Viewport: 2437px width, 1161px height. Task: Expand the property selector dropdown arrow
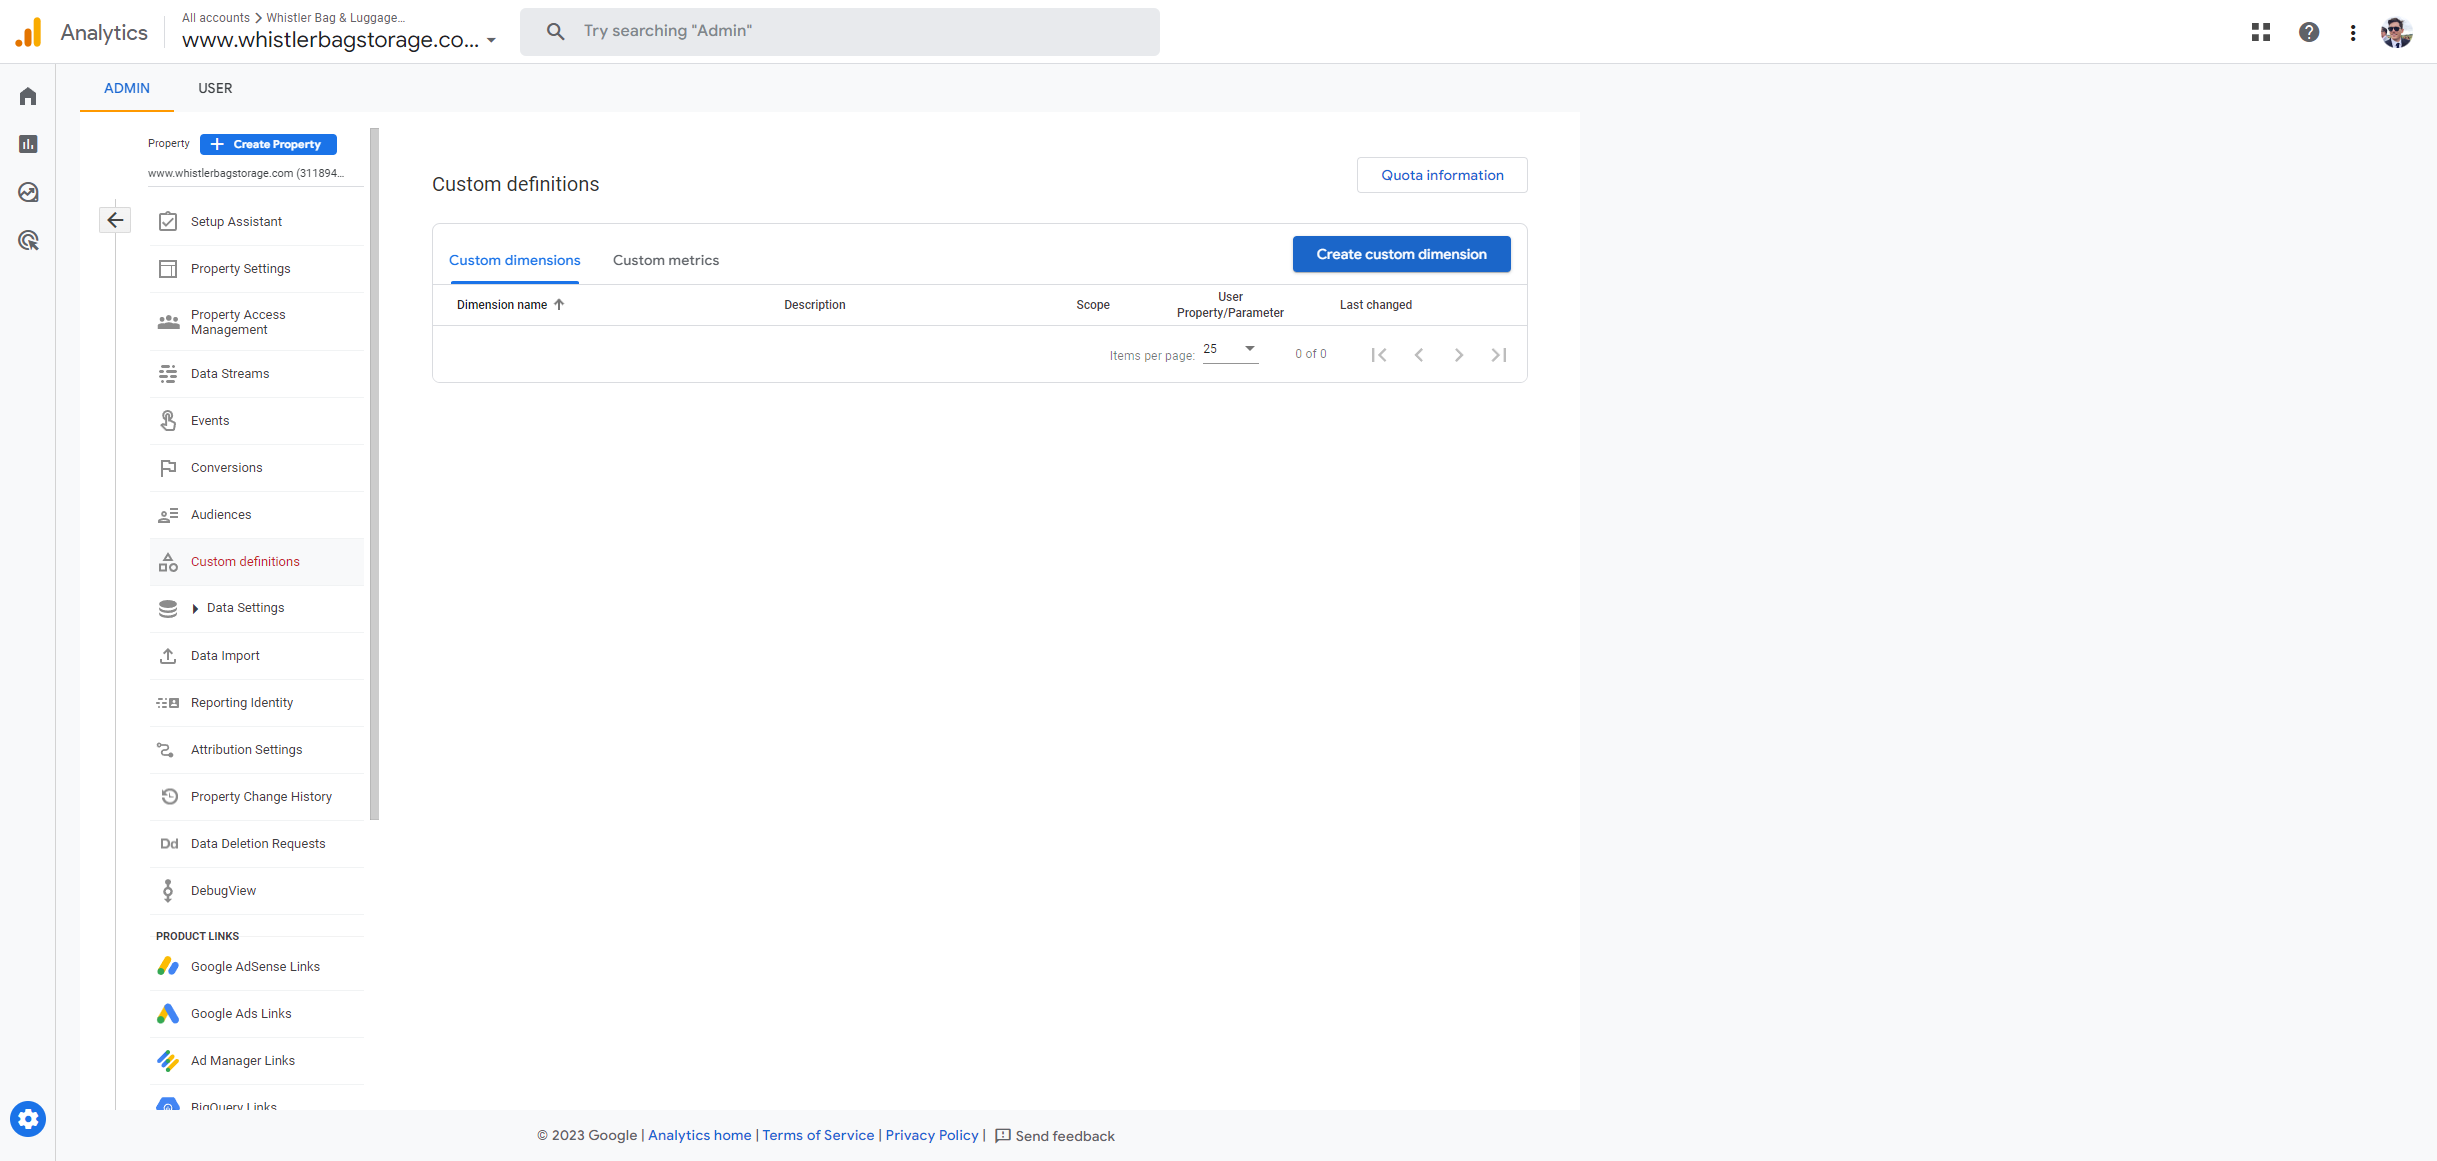coord(491,41)
